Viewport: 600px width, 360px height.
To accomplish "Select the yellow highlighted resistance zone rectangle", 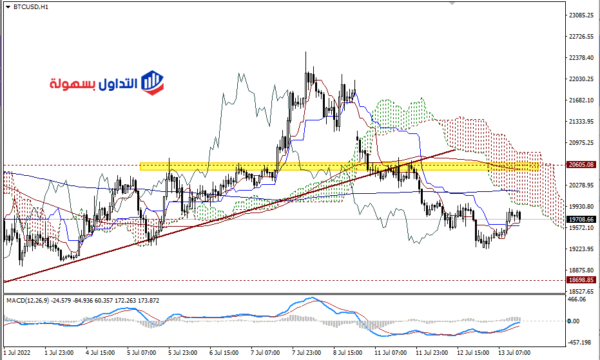I will [x=339, y=166].
